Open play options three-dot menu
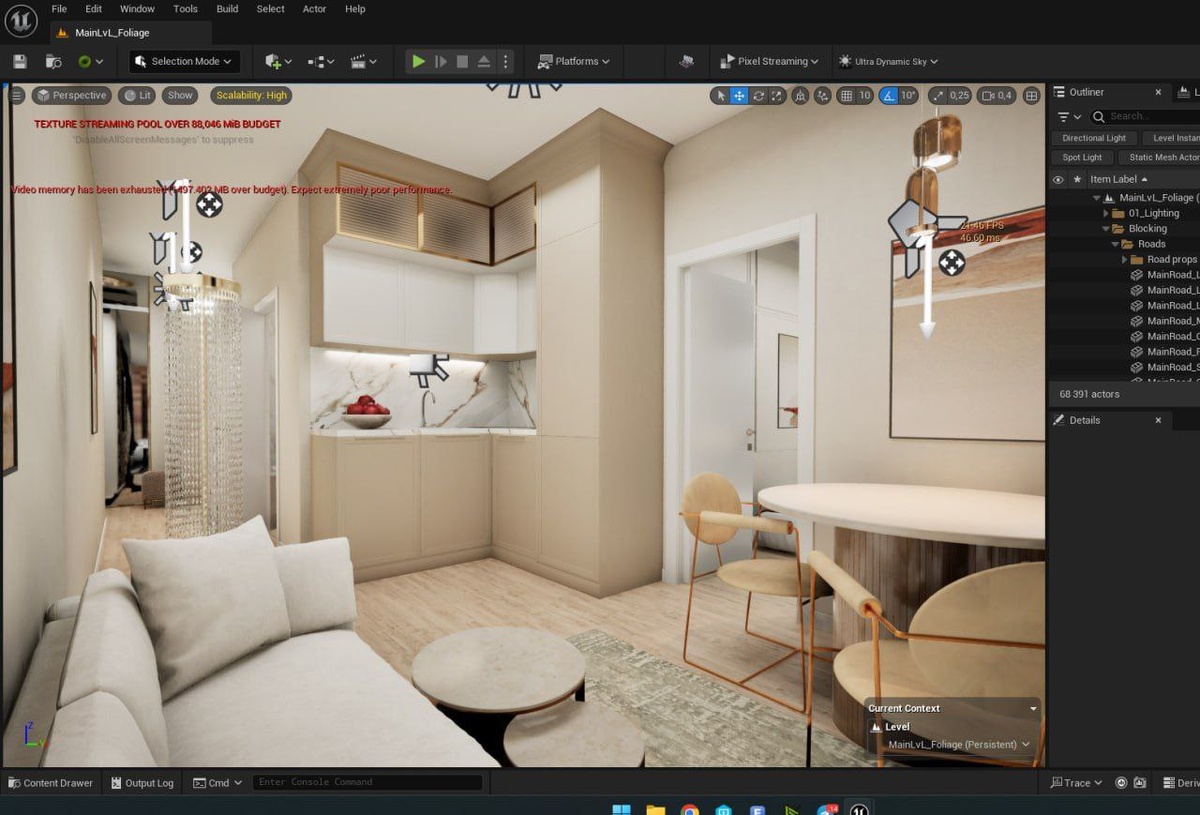This screenshot has height=815, width=1200. coord(506,61)
